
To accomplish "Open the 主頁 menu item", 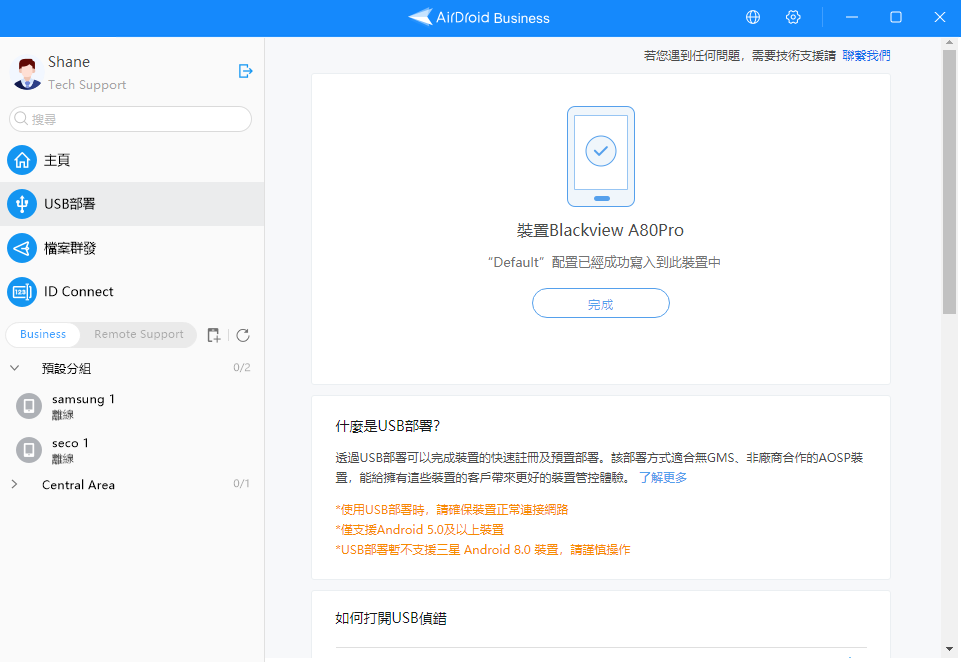I will (x=132, y=161).
